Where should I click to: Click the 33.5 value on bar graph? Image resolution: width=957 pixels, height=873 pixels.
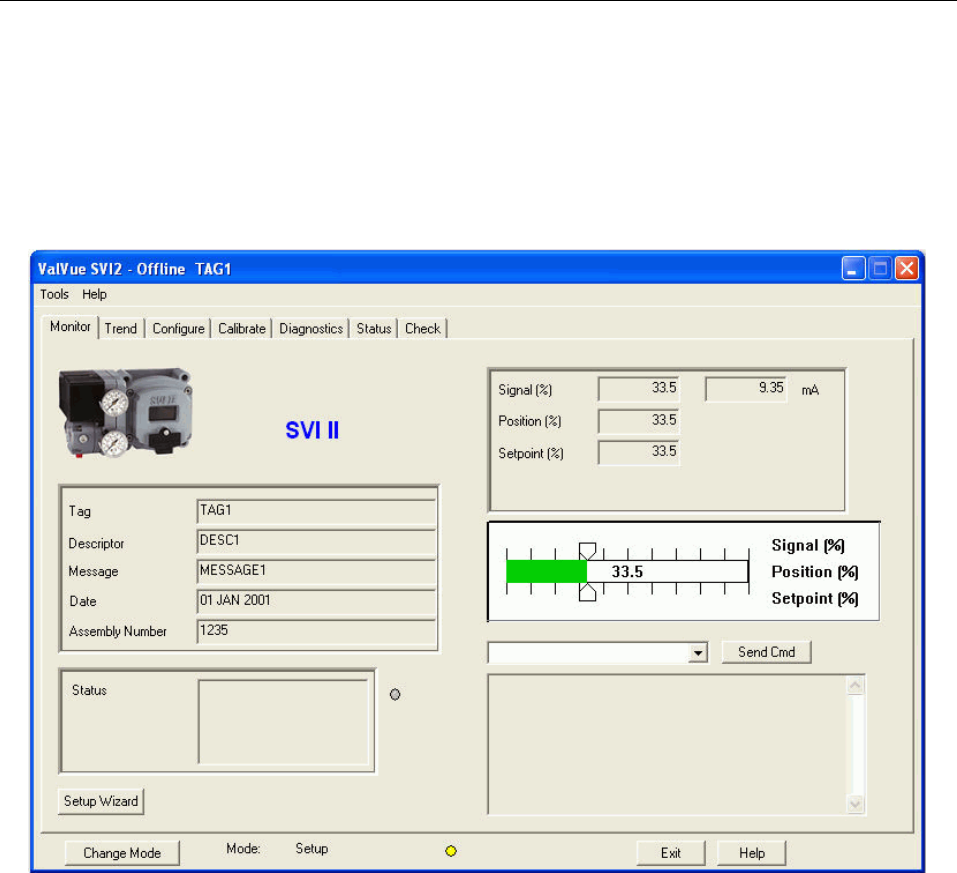coord(627,572)
